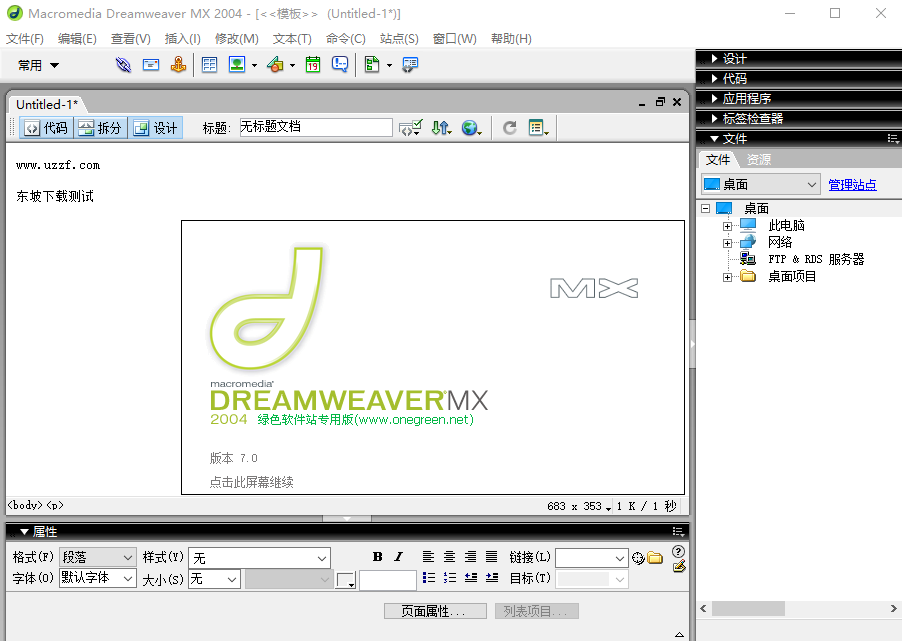Open 管理站点 link
This screenshot has width=902, height=641.
851,184
